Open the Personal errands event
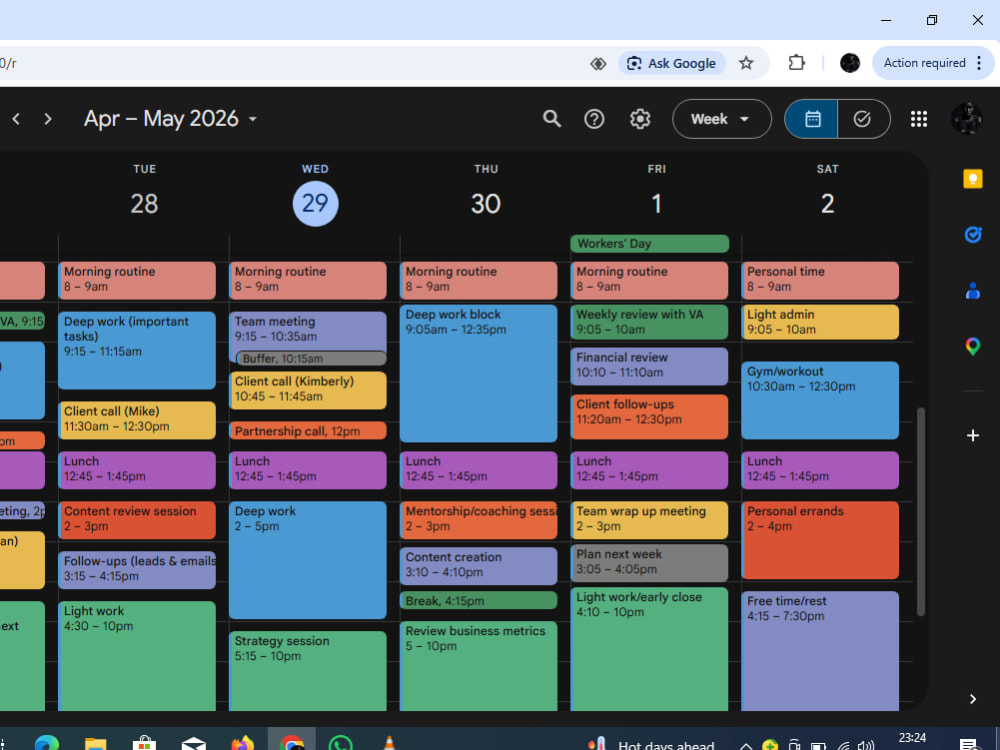 tap(820, 540)
